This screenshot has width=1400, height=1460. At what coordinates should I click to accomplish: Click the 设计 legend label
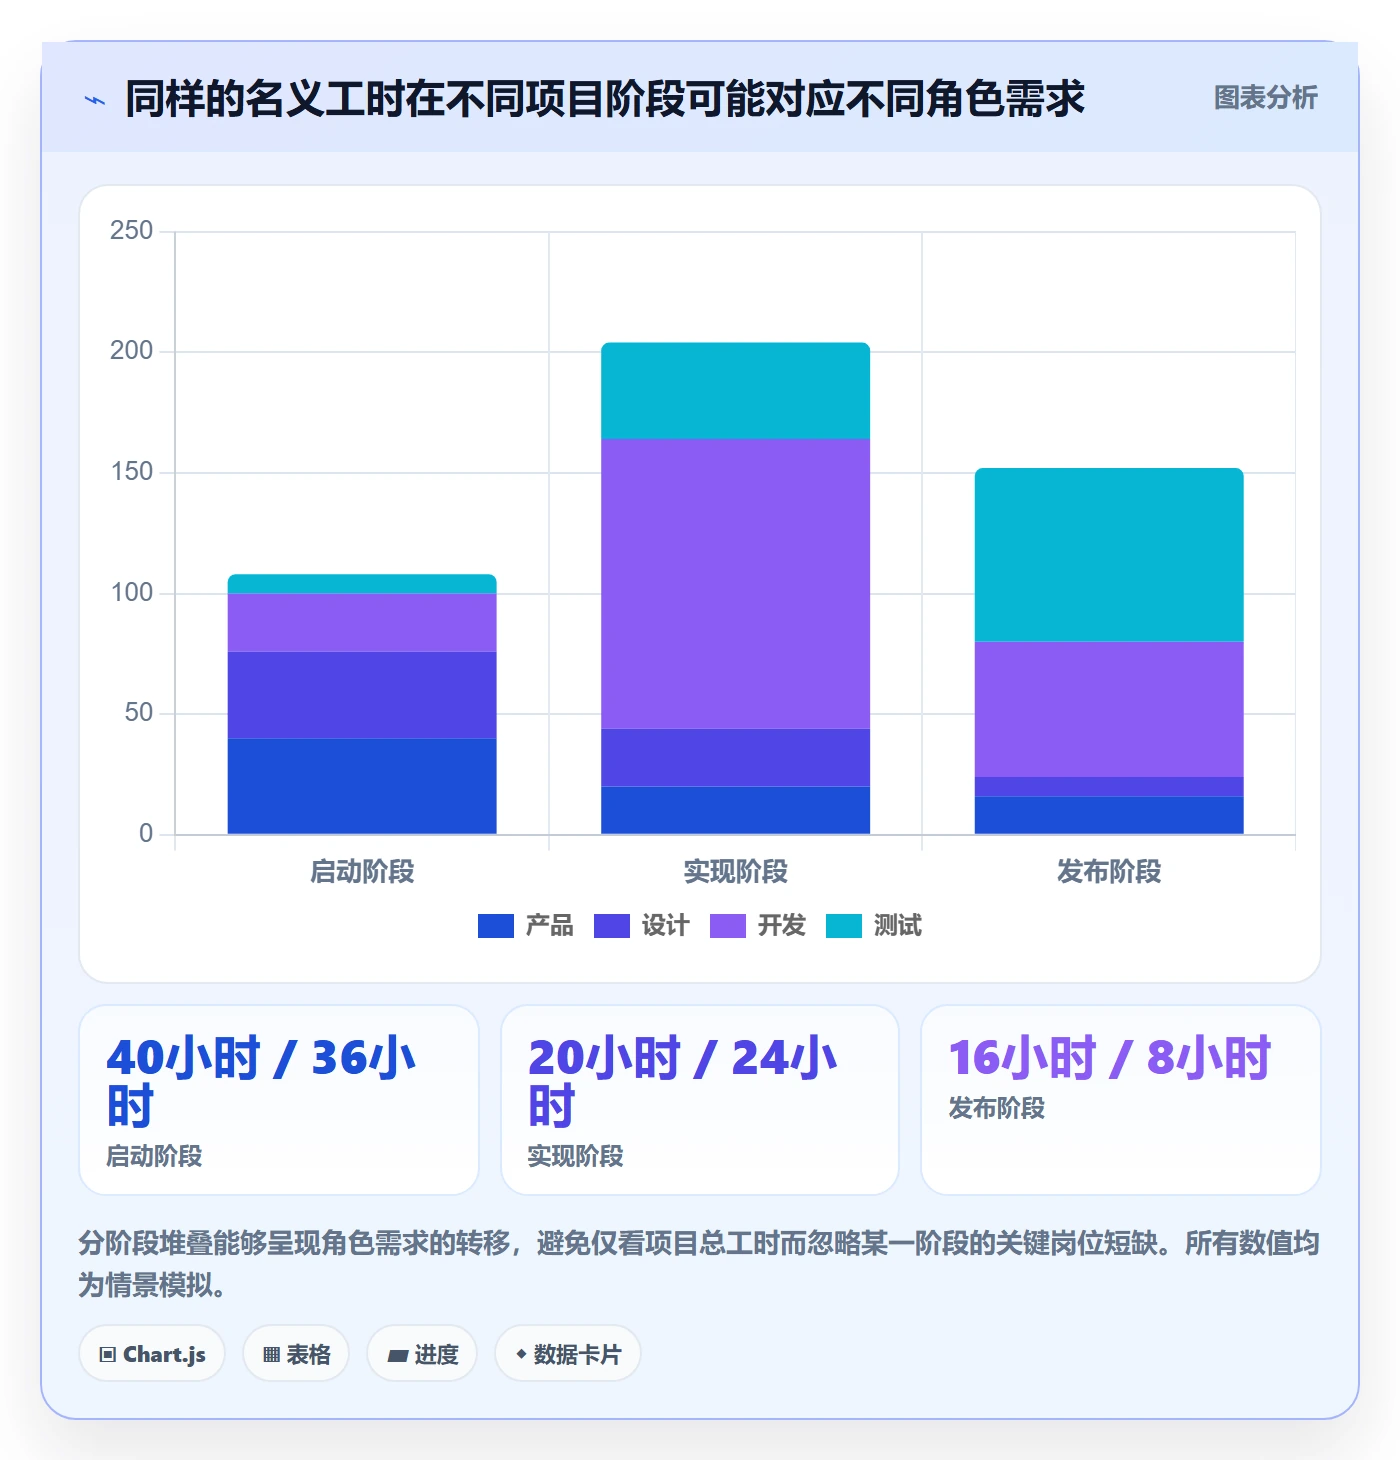coord(666,926)
